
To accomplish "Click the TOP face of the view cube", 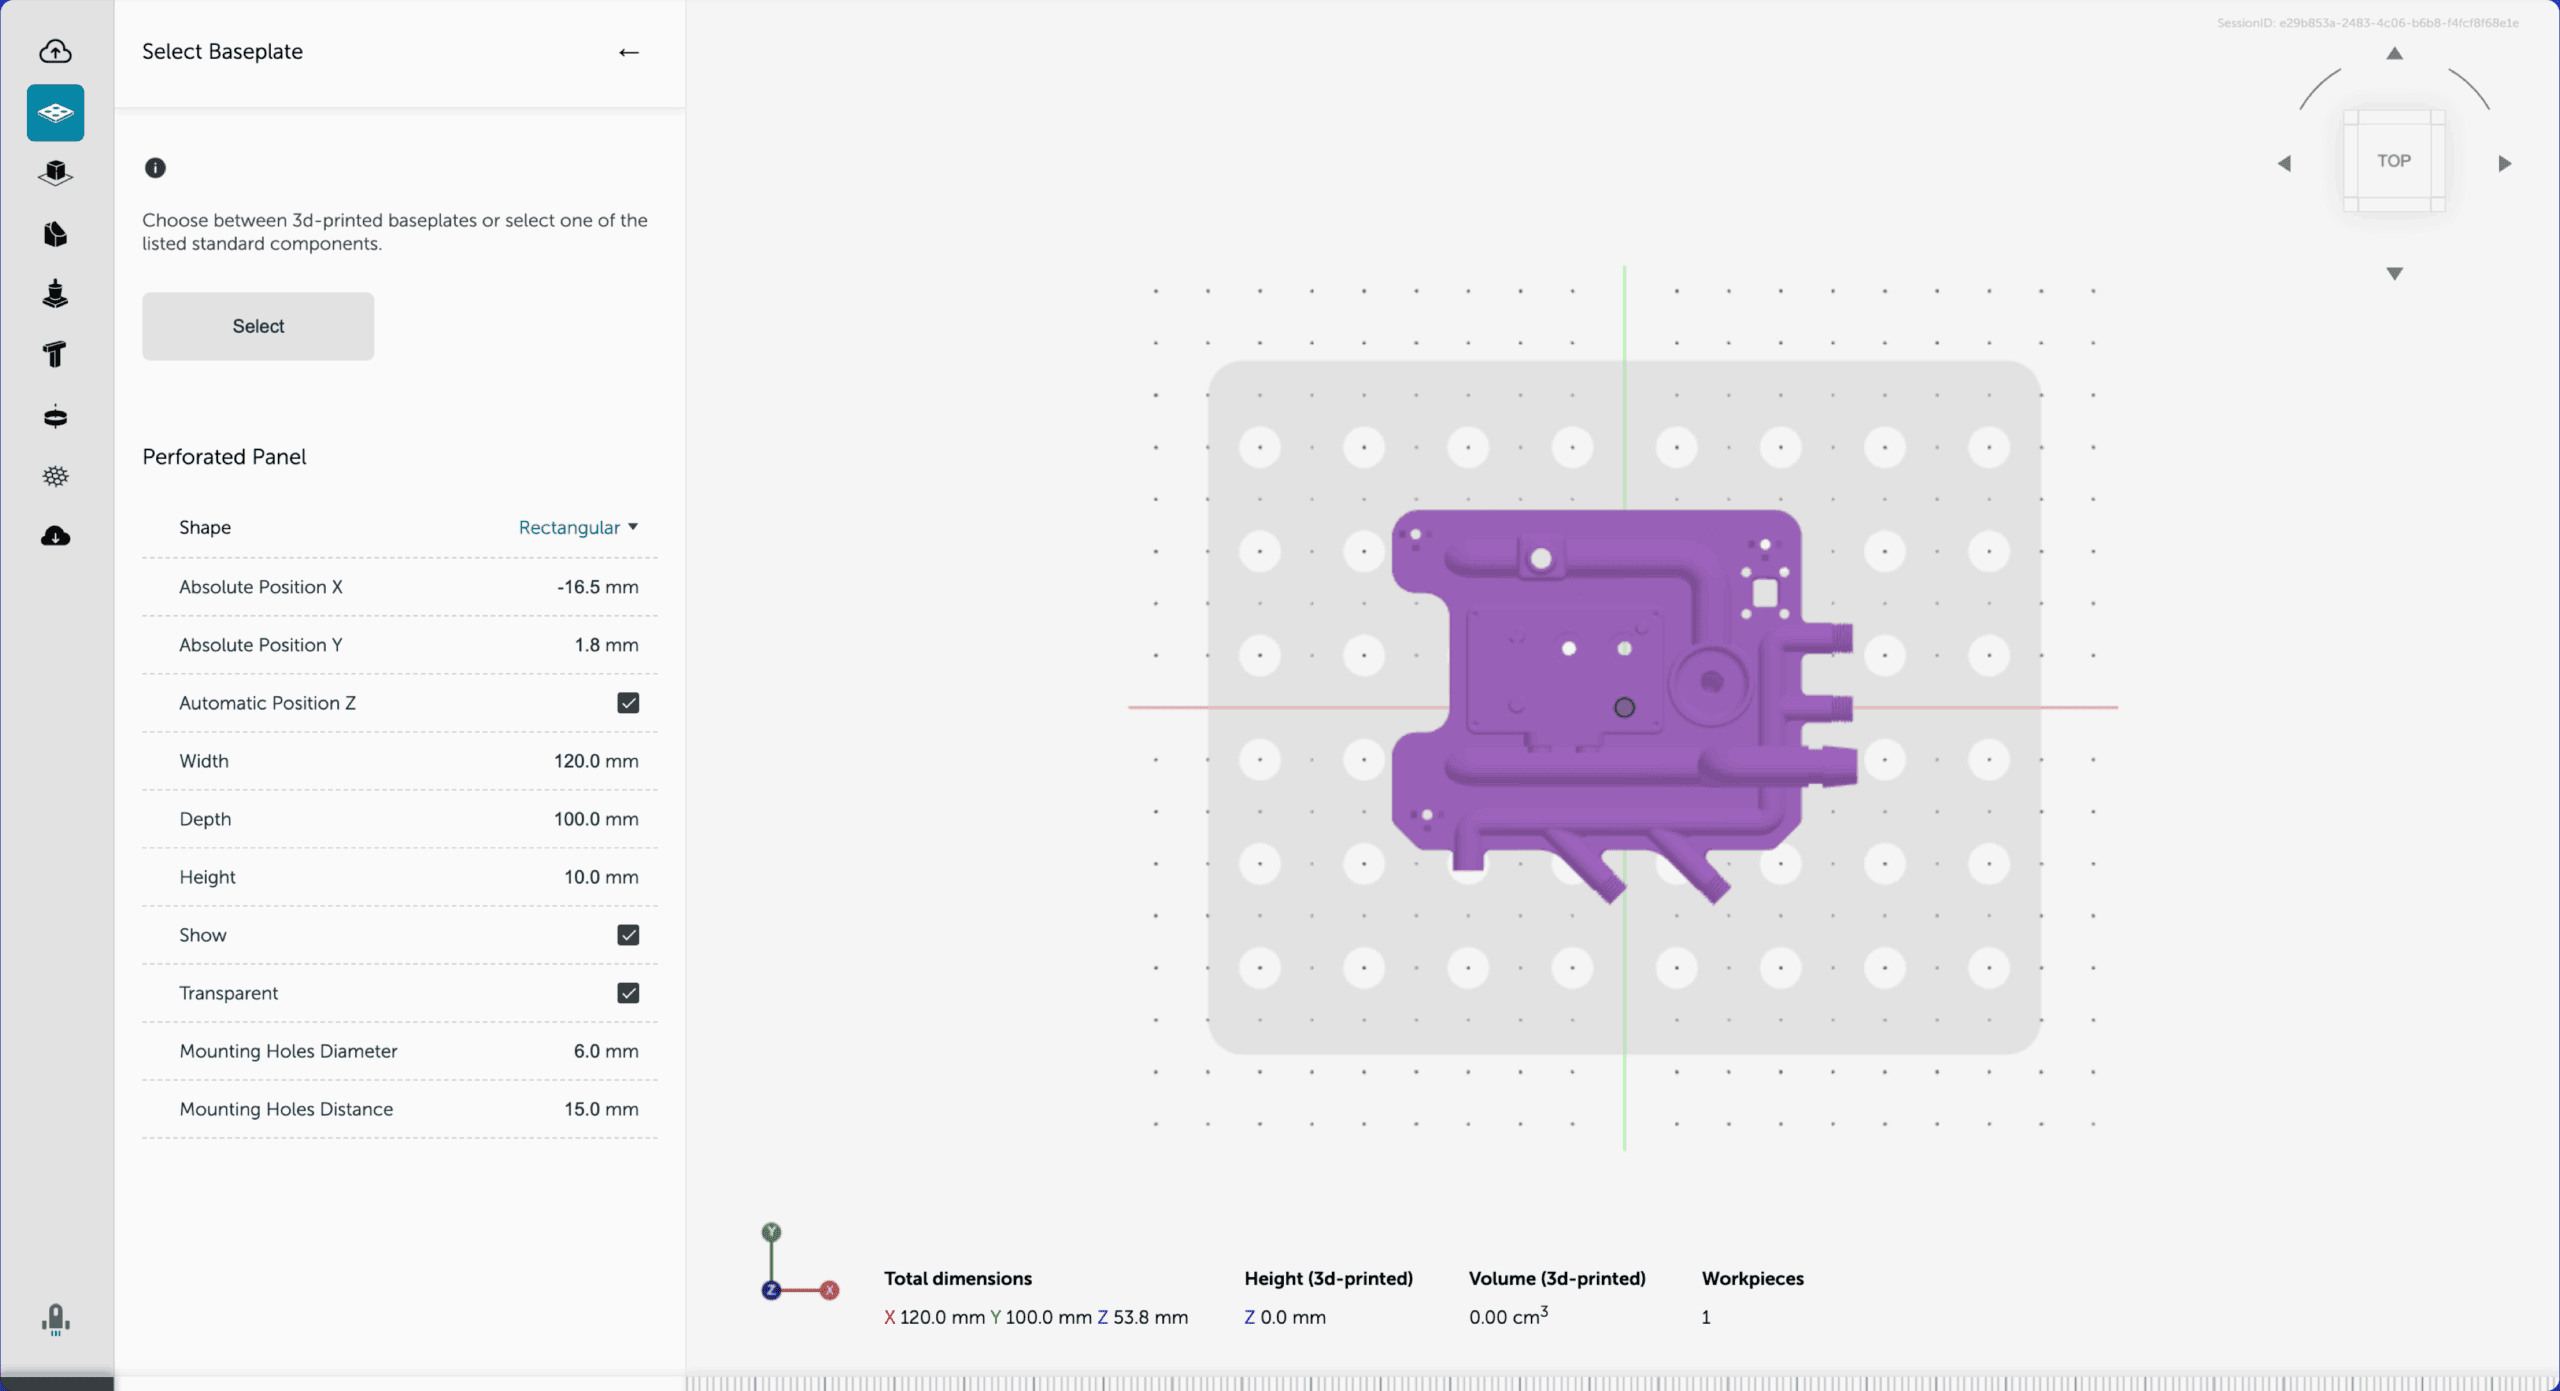I will click(2394, 161).
